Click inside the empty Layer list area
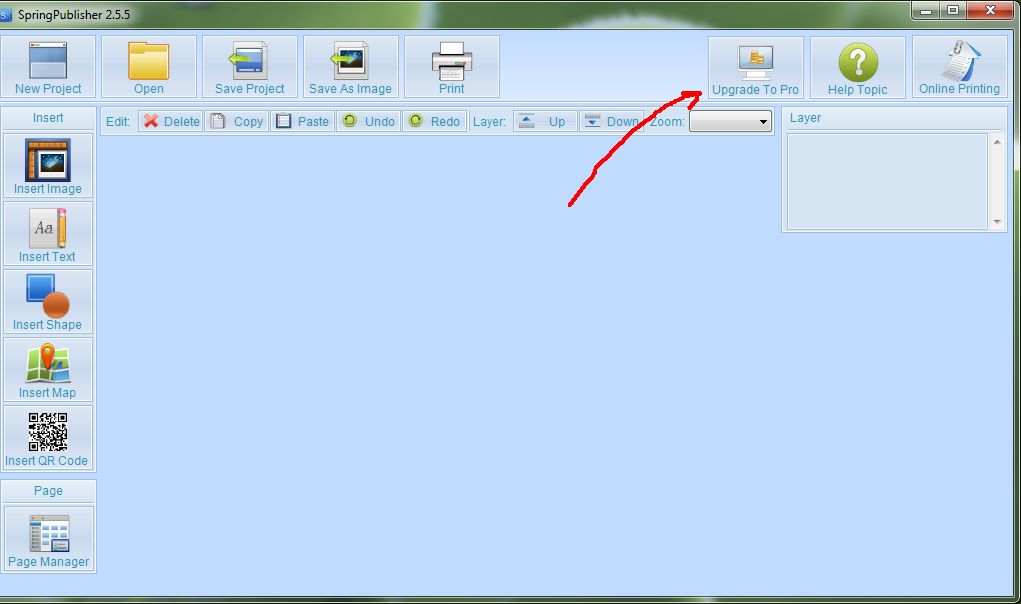This screenshot has width=1021, height=604. (887, 181)
